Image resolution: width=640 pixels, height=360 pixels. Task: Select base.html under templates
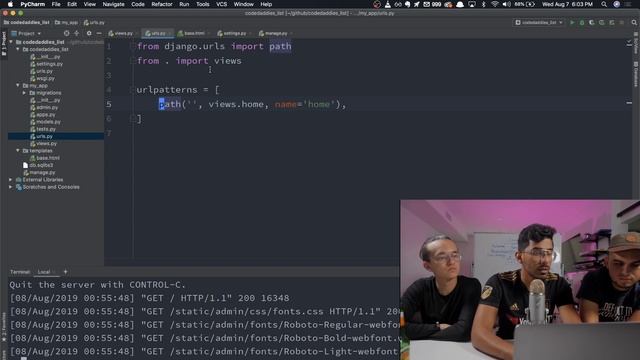[x=47, y=158]
